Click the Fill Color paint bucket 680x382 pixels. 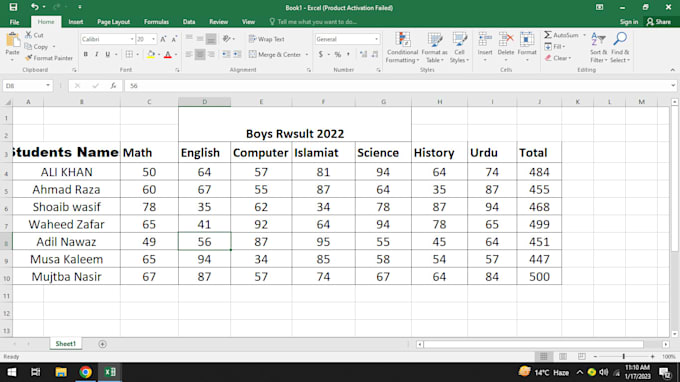click(x=150, y=54)
